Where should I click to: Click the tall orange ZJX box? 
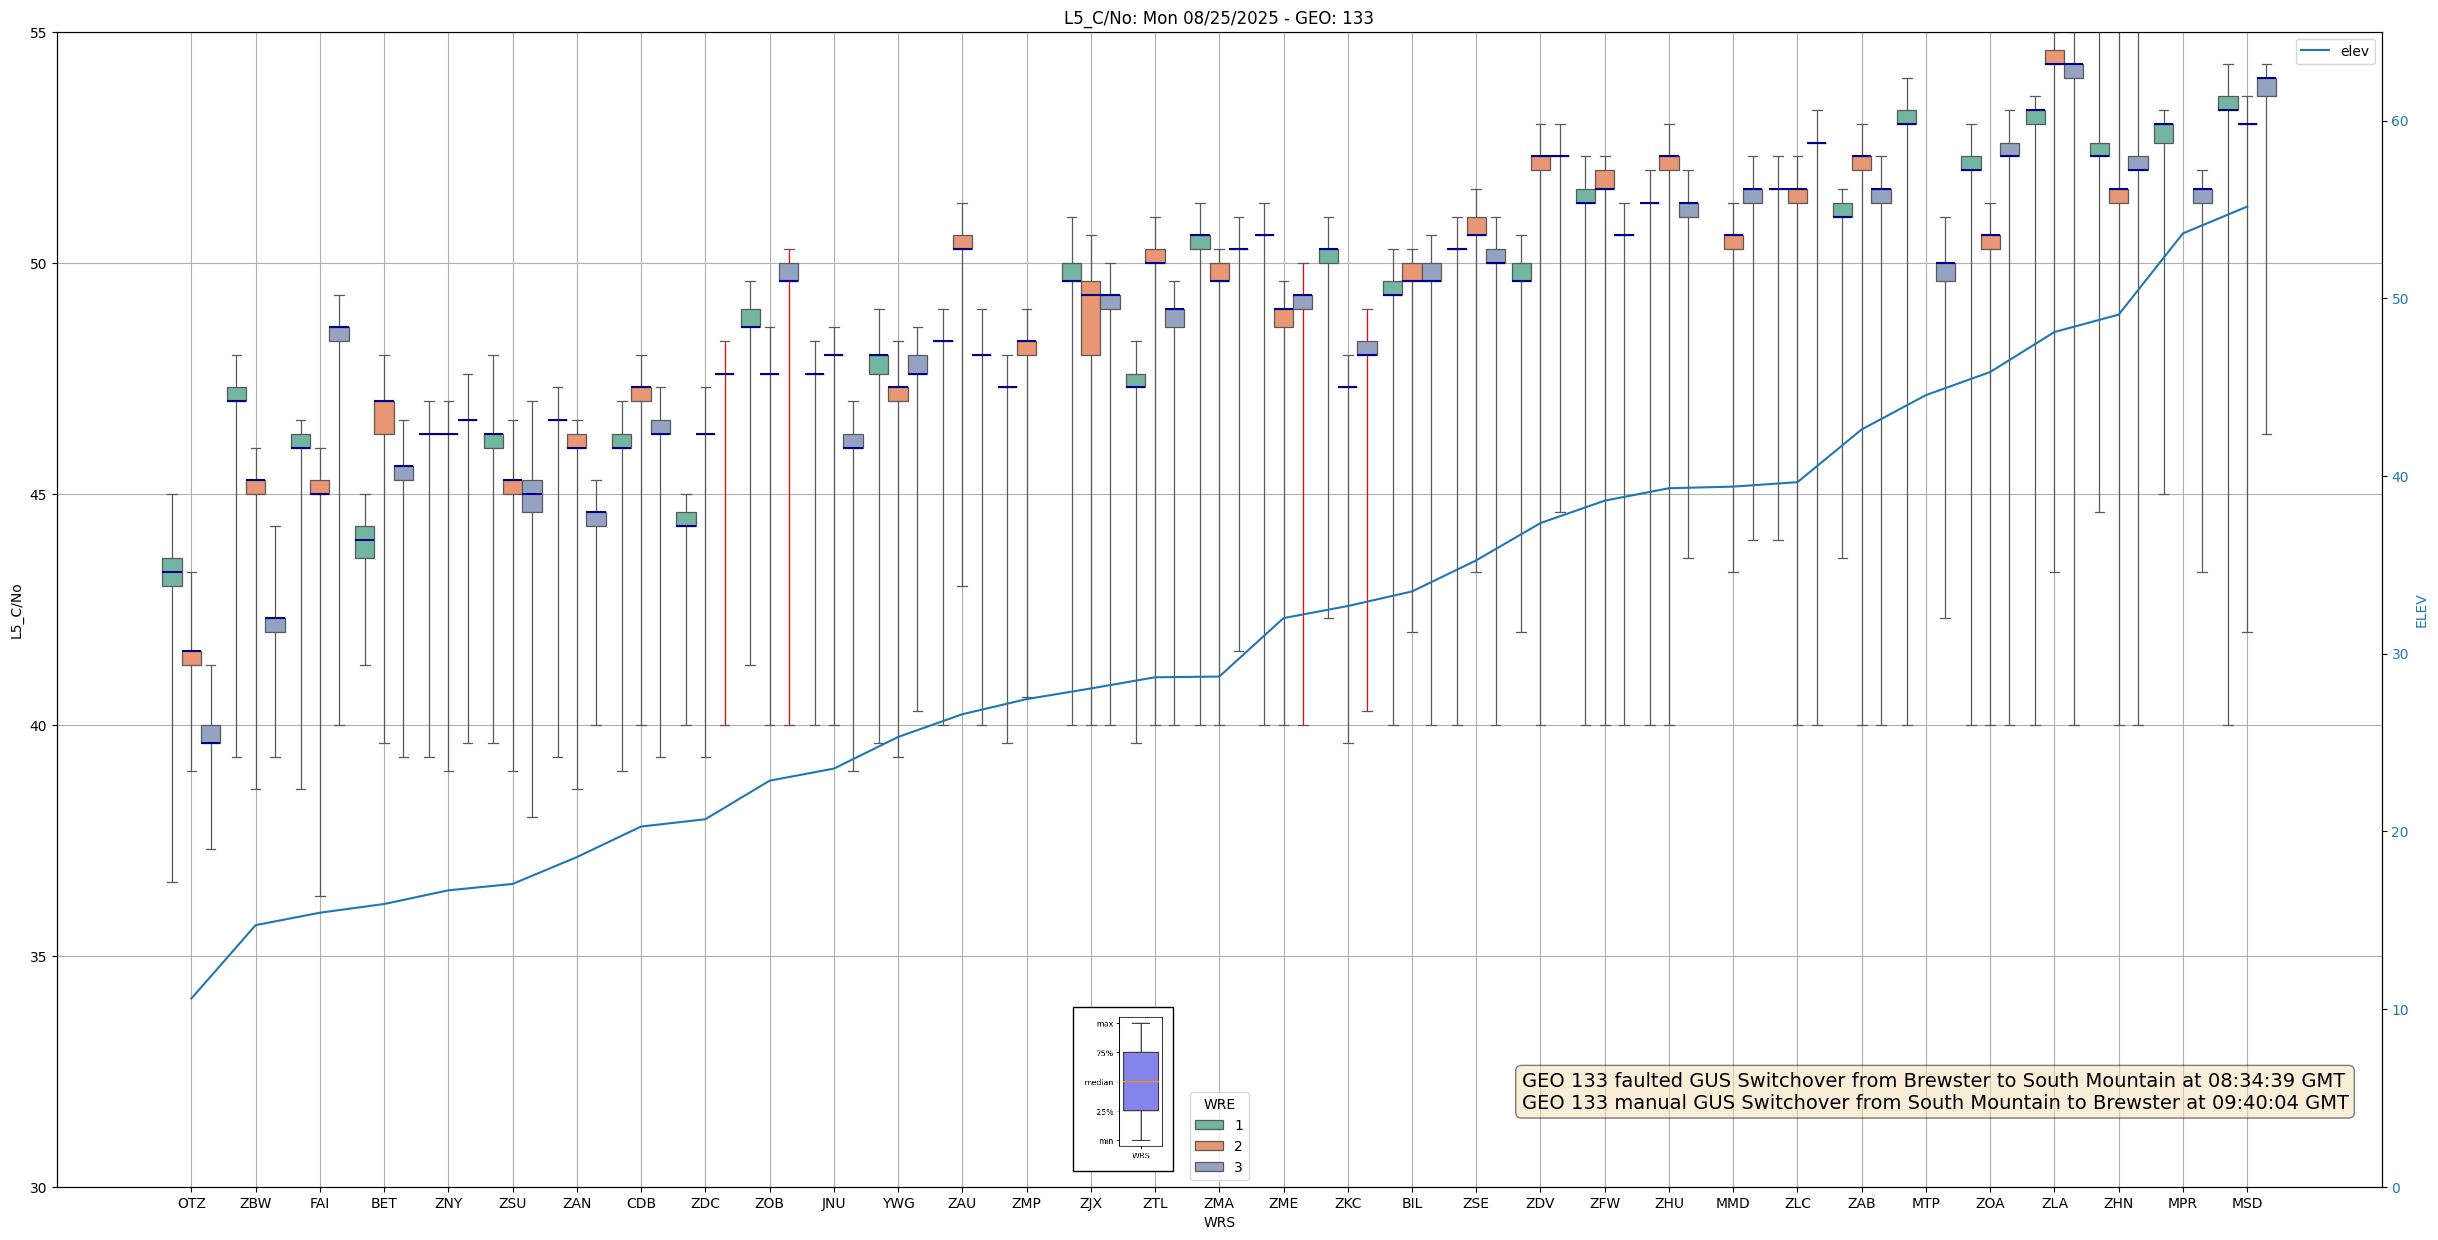pyautogui.click(x=1090, y=318)
